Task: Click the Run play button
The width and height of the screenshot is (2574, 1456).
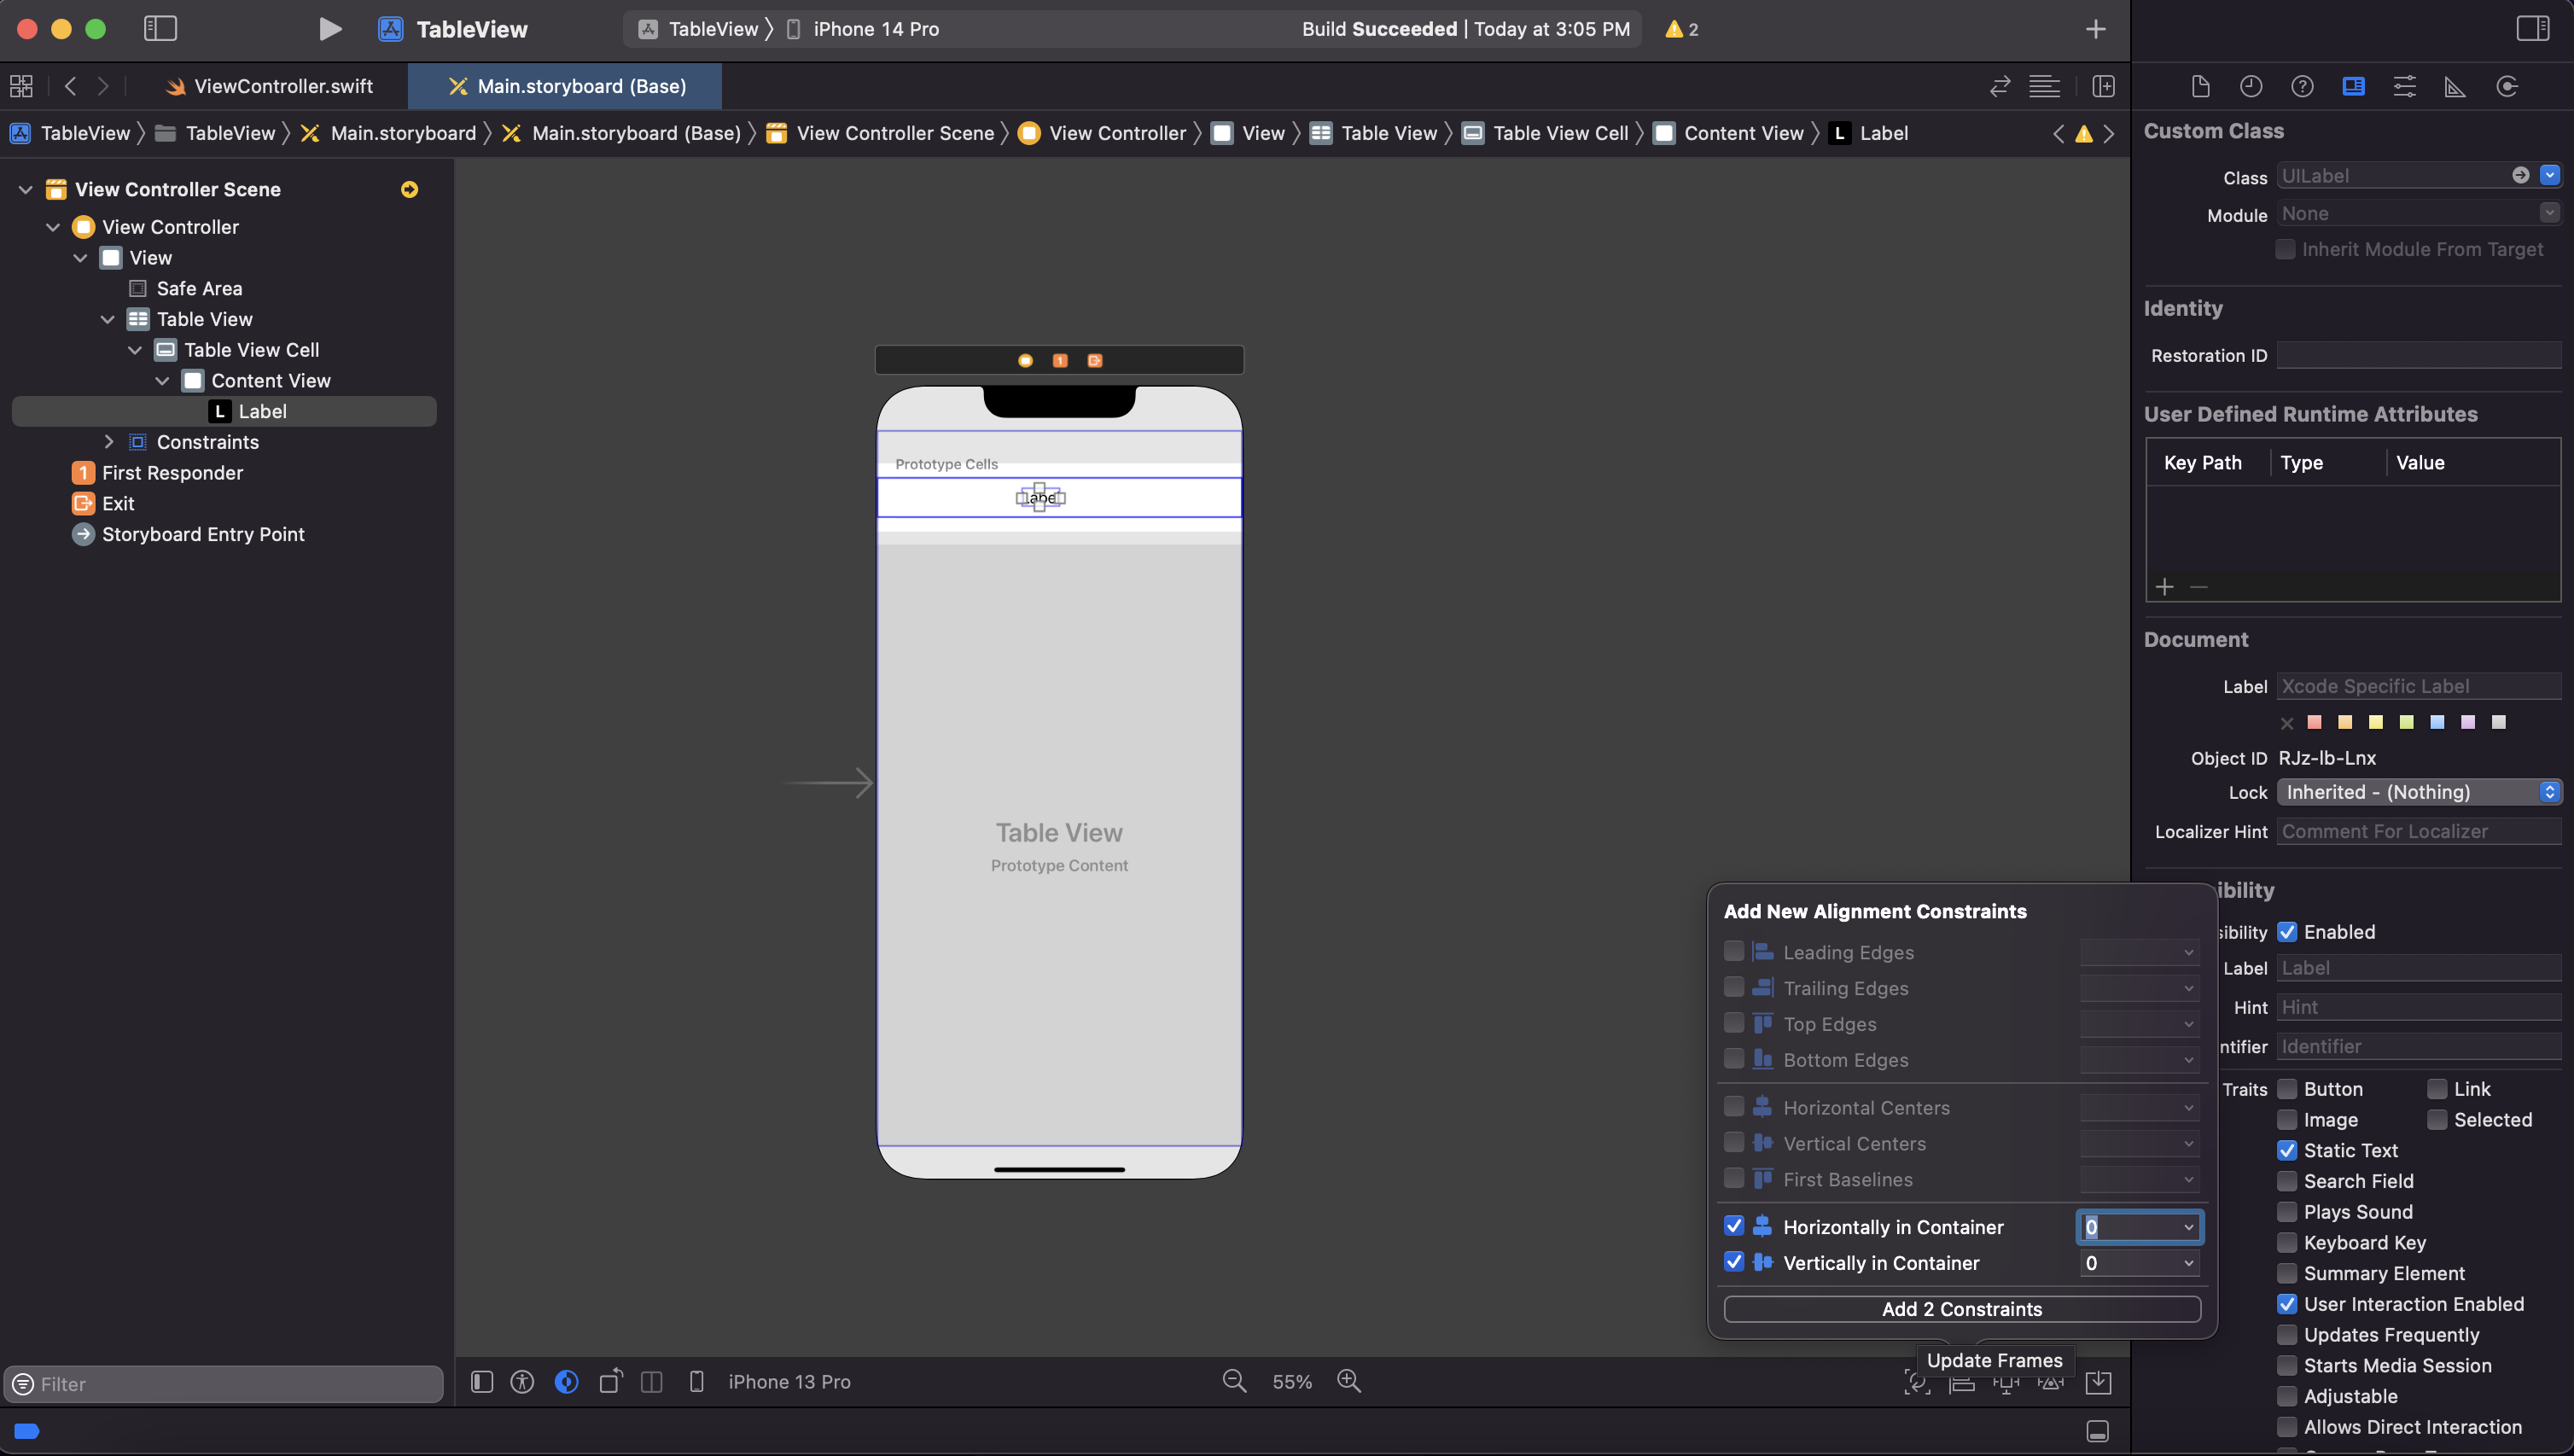Action: (329, 29)
